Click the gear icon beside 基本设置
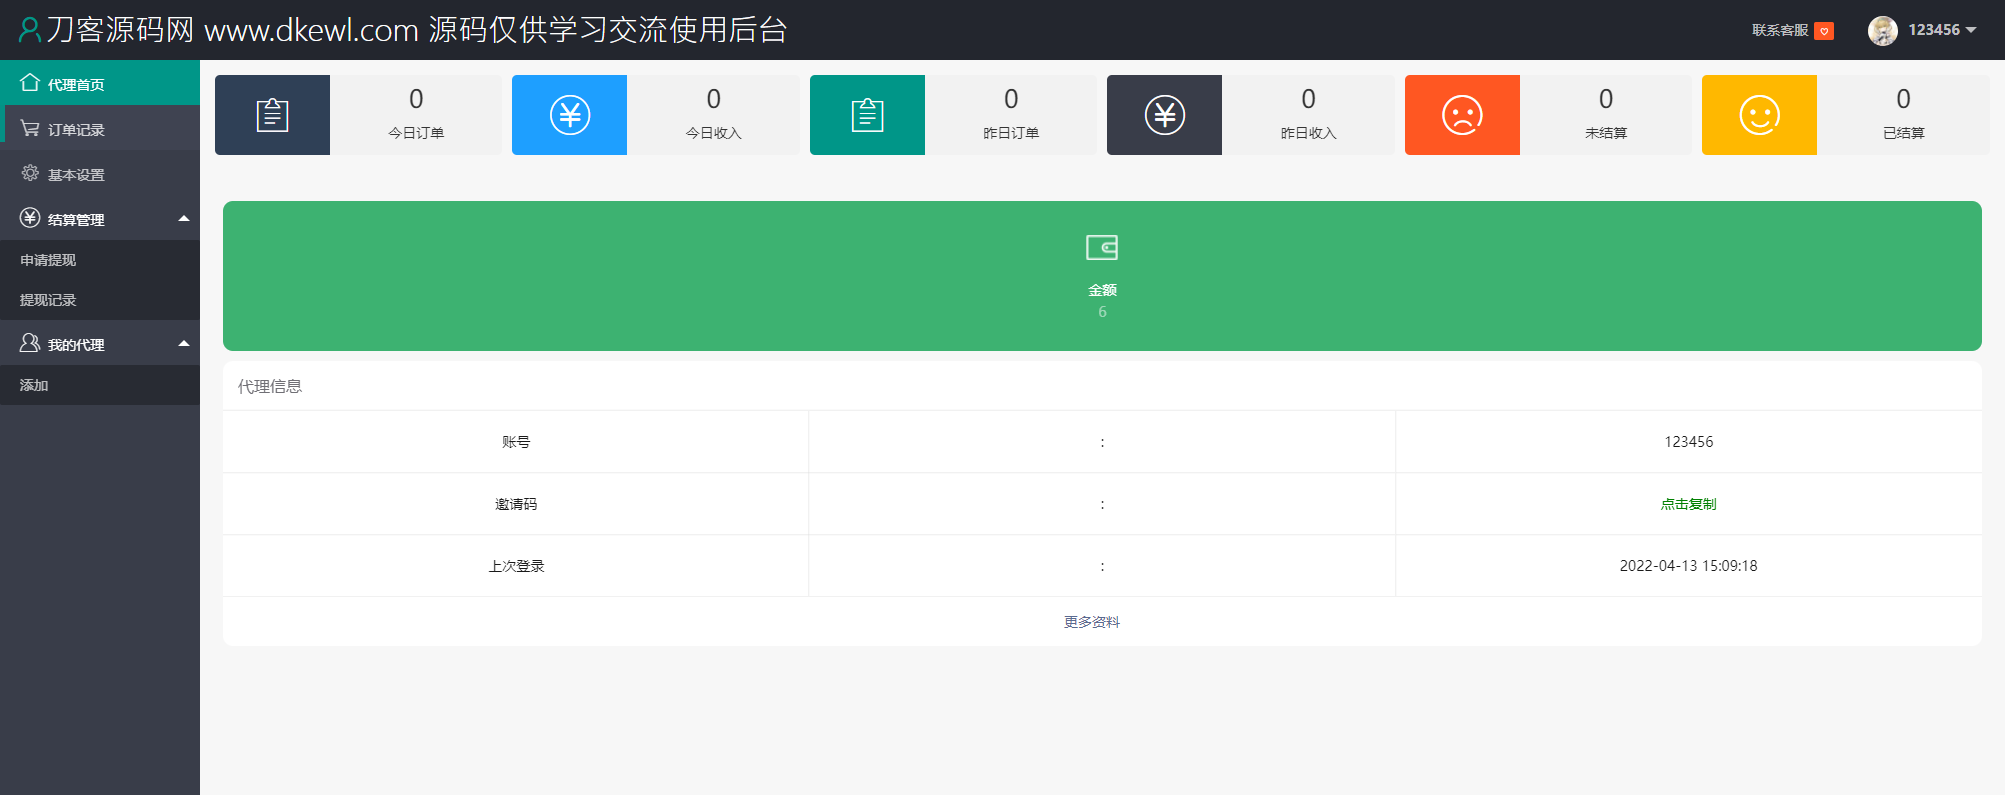 coord(30,173)
